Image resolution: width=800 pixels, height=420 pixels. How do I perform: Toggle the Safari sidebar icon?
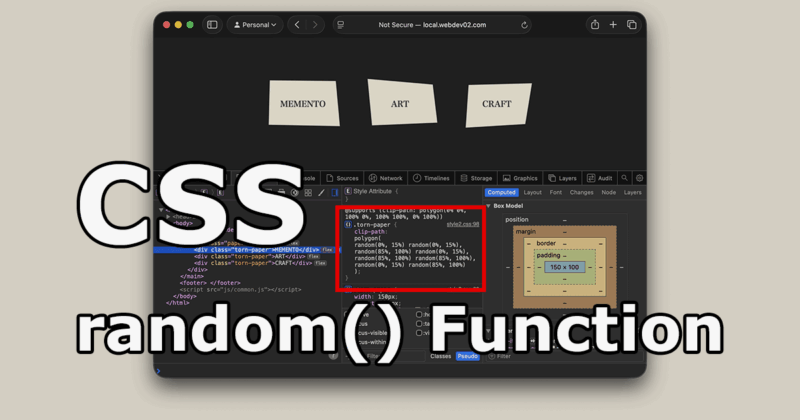pos(212,25)
